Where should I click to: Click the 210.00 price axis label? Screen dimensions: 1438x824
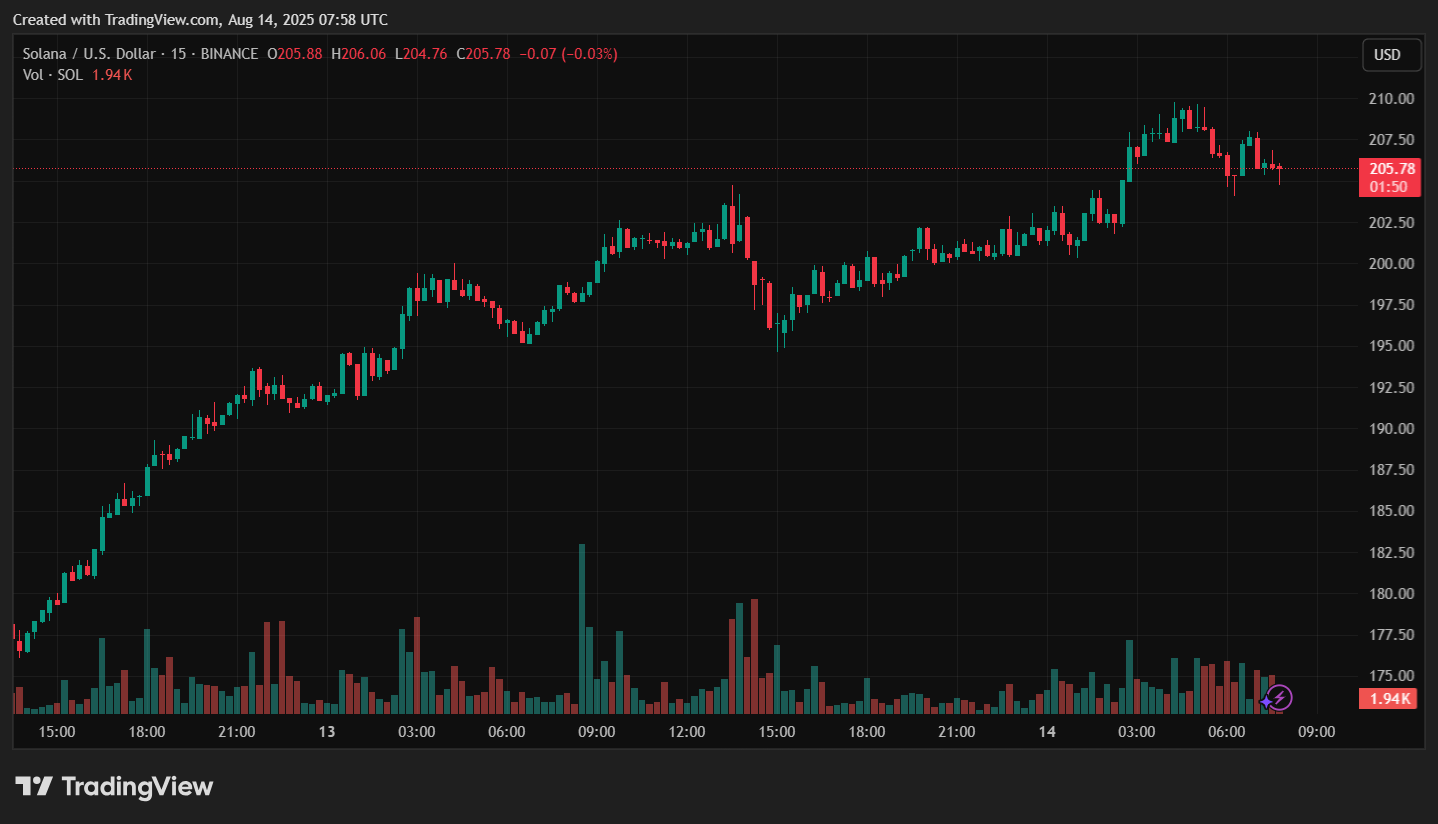click(x=1391, y=99)
